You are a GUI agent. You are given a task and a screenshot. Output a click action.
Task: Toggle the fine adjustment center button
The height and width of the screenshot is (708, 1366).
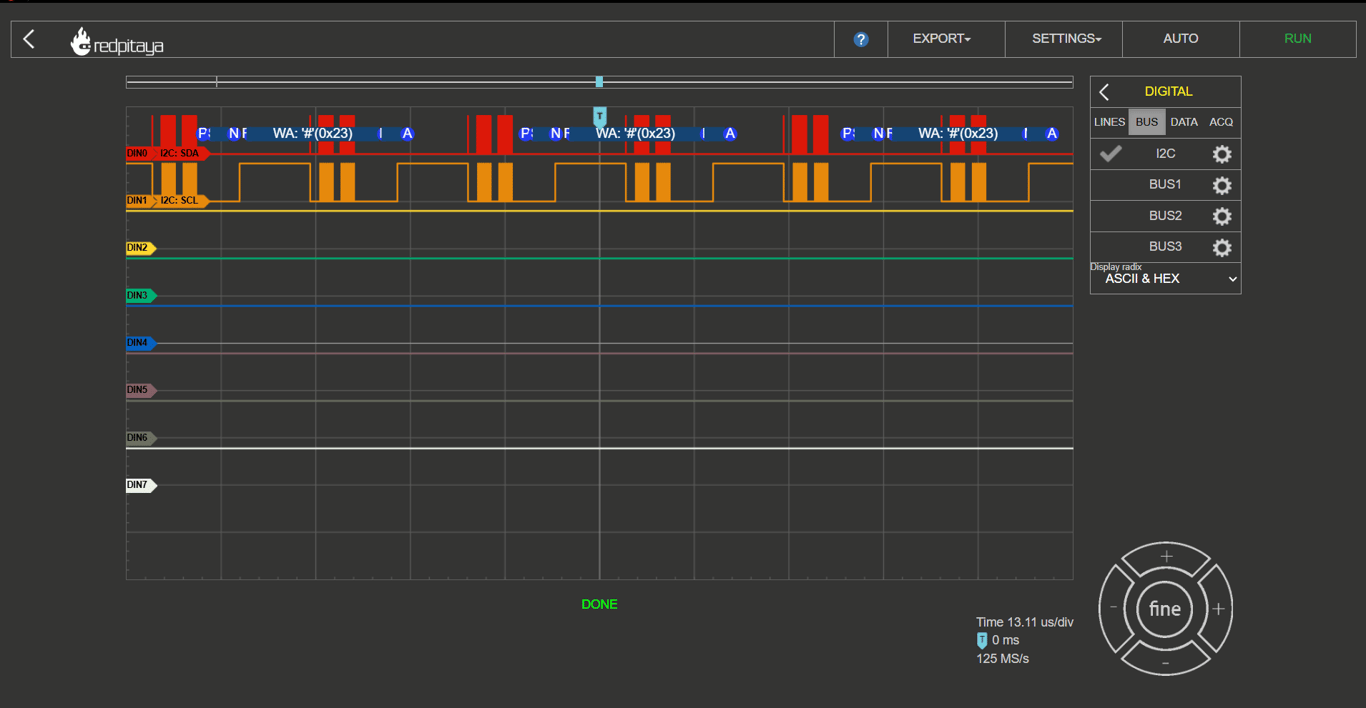(x=1165, y=609)
